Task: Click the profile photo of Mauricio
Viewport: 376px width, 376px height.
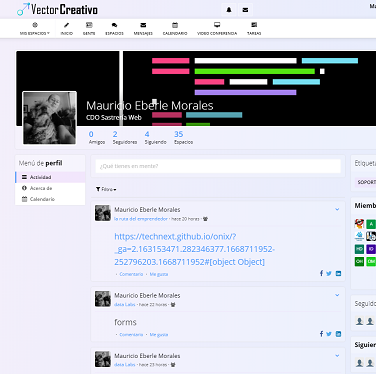Action: click(x=49, y=118)
